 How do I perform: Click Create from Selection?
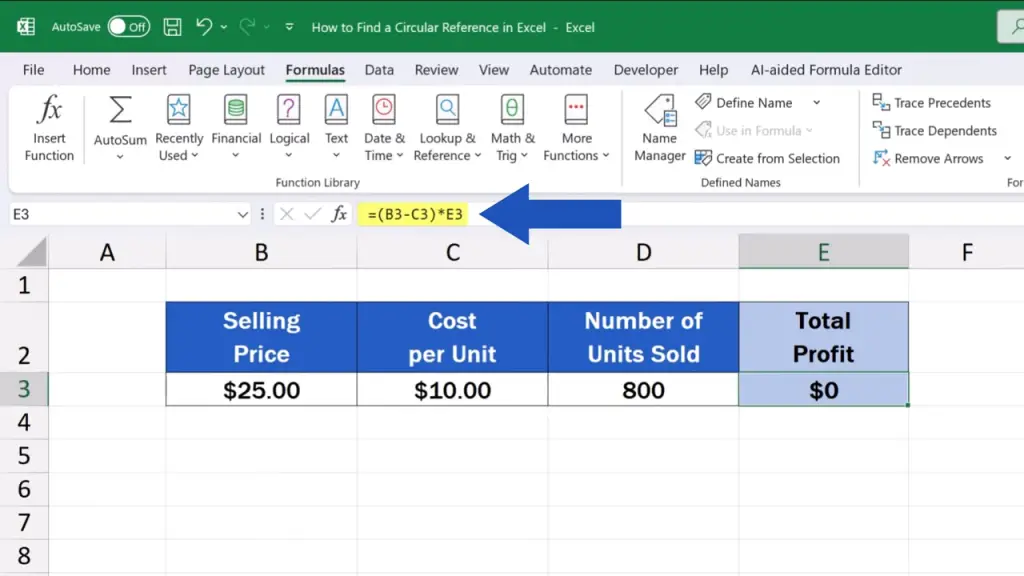(767, 159)
